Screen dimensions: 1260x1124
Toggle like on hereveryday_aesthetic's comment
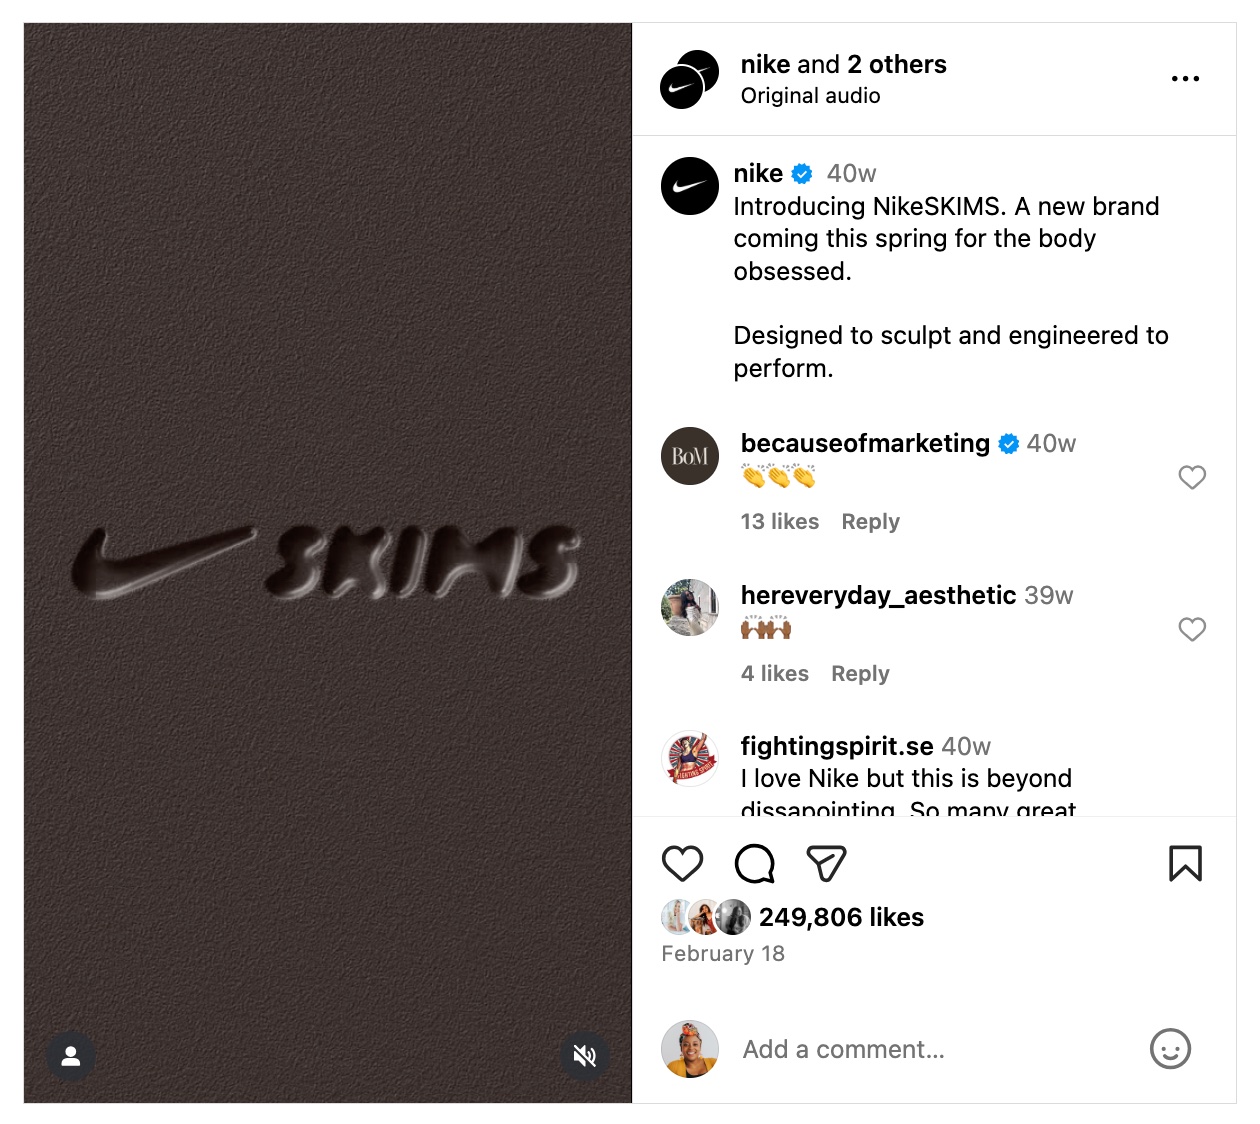tap(1192, 630)
